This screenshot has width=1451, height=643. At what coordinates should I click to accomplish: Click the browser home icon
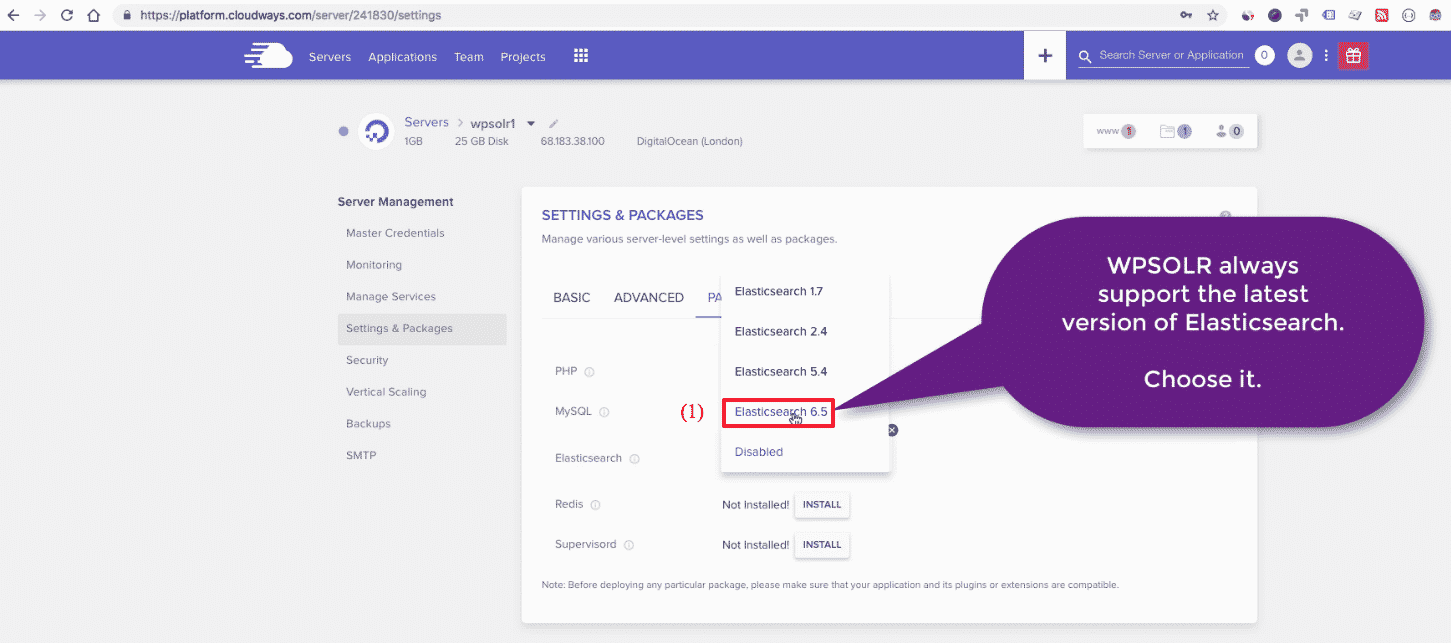93,15
